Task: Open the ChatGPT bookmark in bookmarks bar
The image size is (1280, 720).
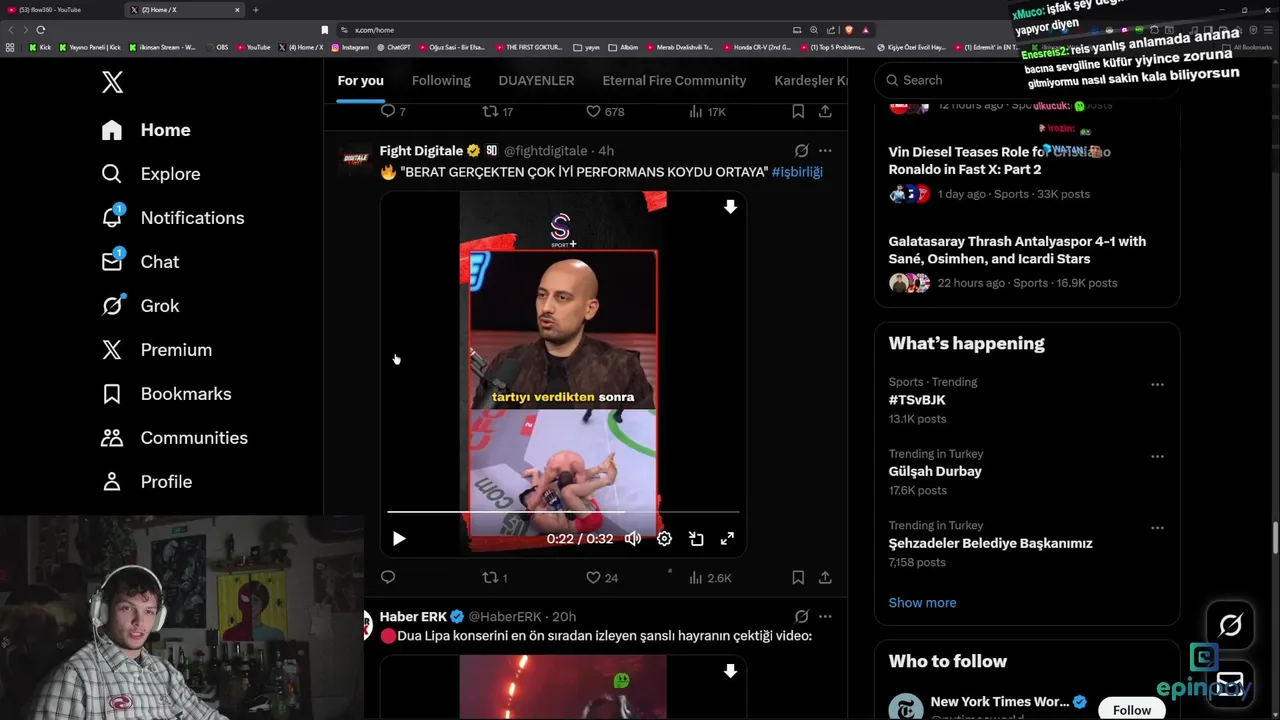Action: 394,47
